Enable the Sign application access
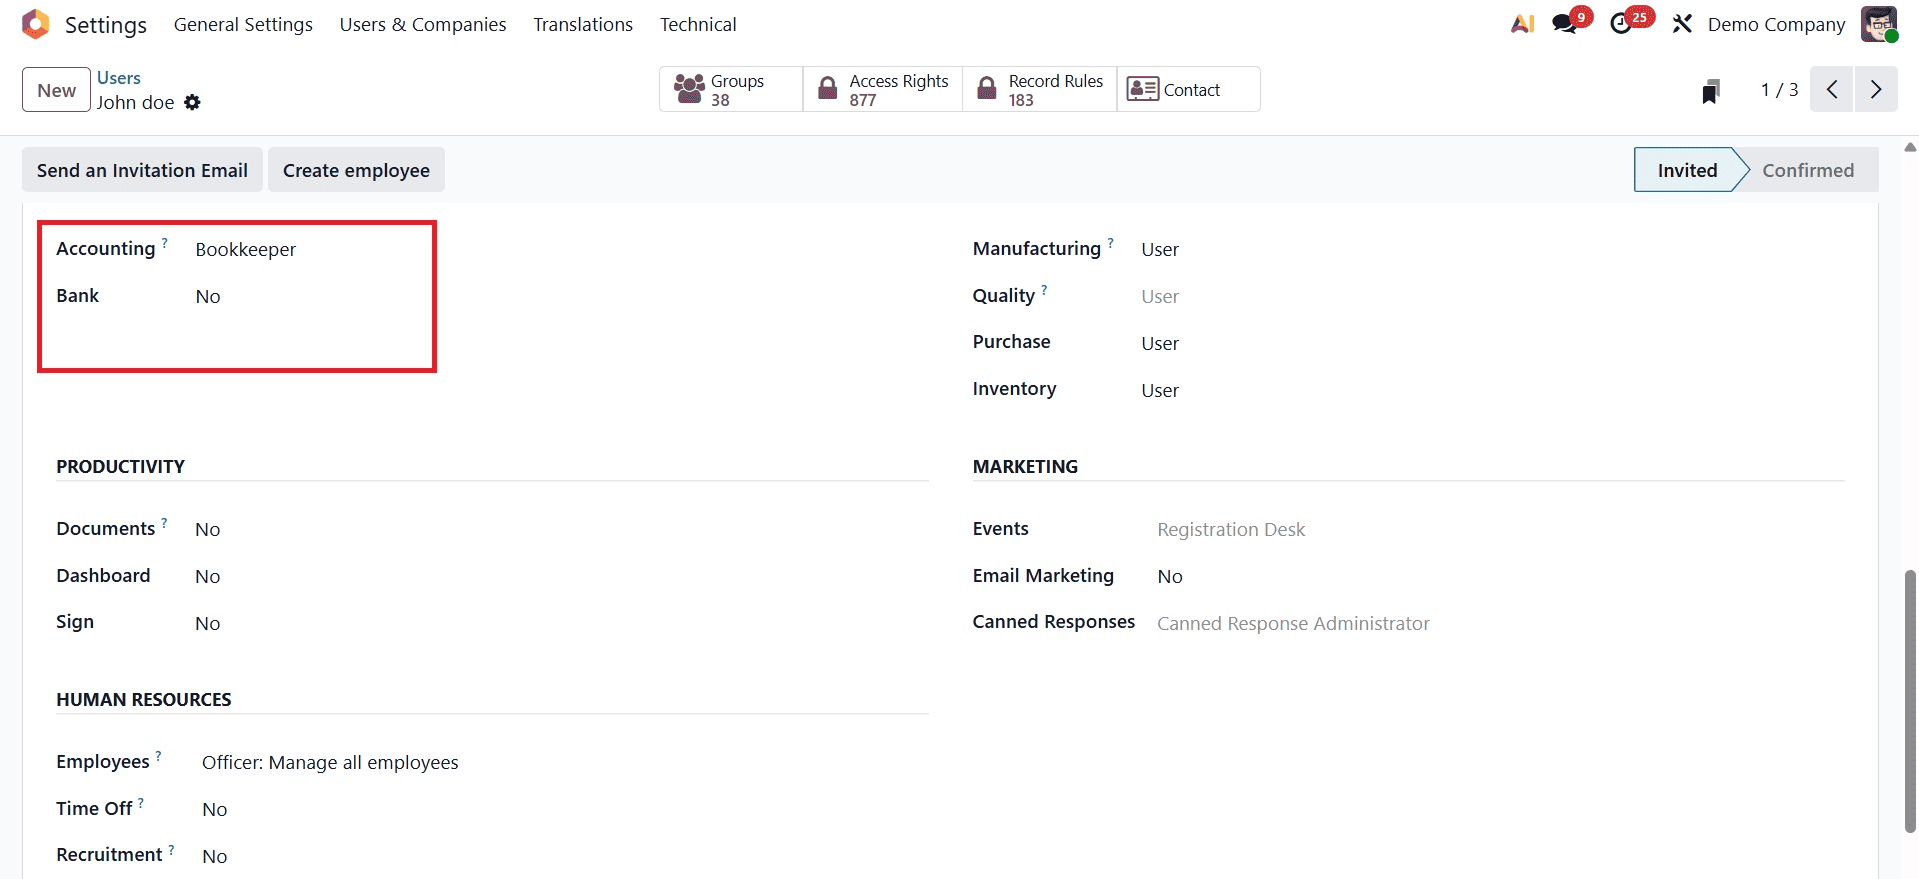Screen dimensions: 1919x879 [x=207, y=622]
